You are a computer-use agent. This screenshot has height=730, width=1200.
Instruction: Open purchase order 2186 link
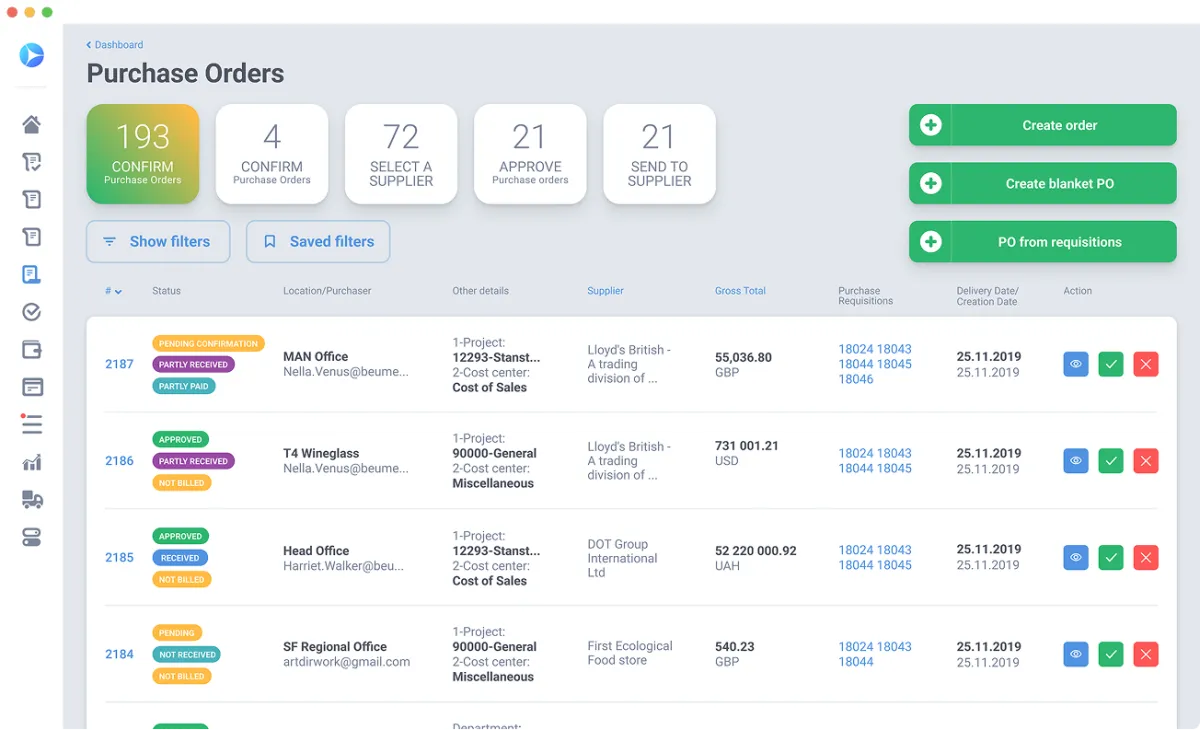119,461
